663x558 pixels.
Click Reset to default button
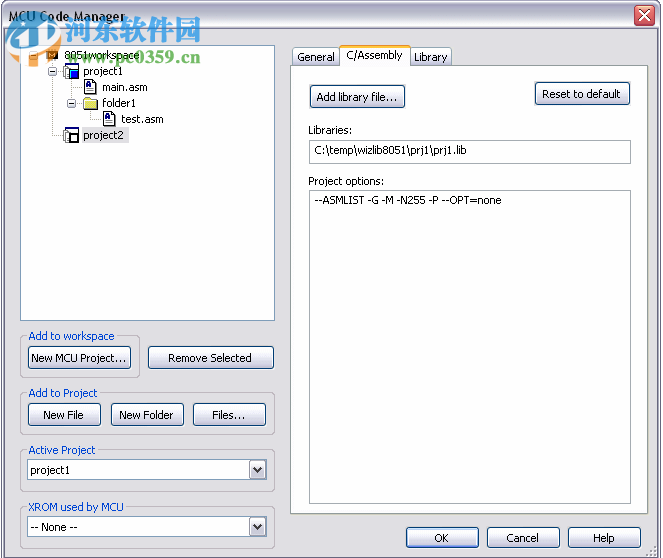[582, 94]
